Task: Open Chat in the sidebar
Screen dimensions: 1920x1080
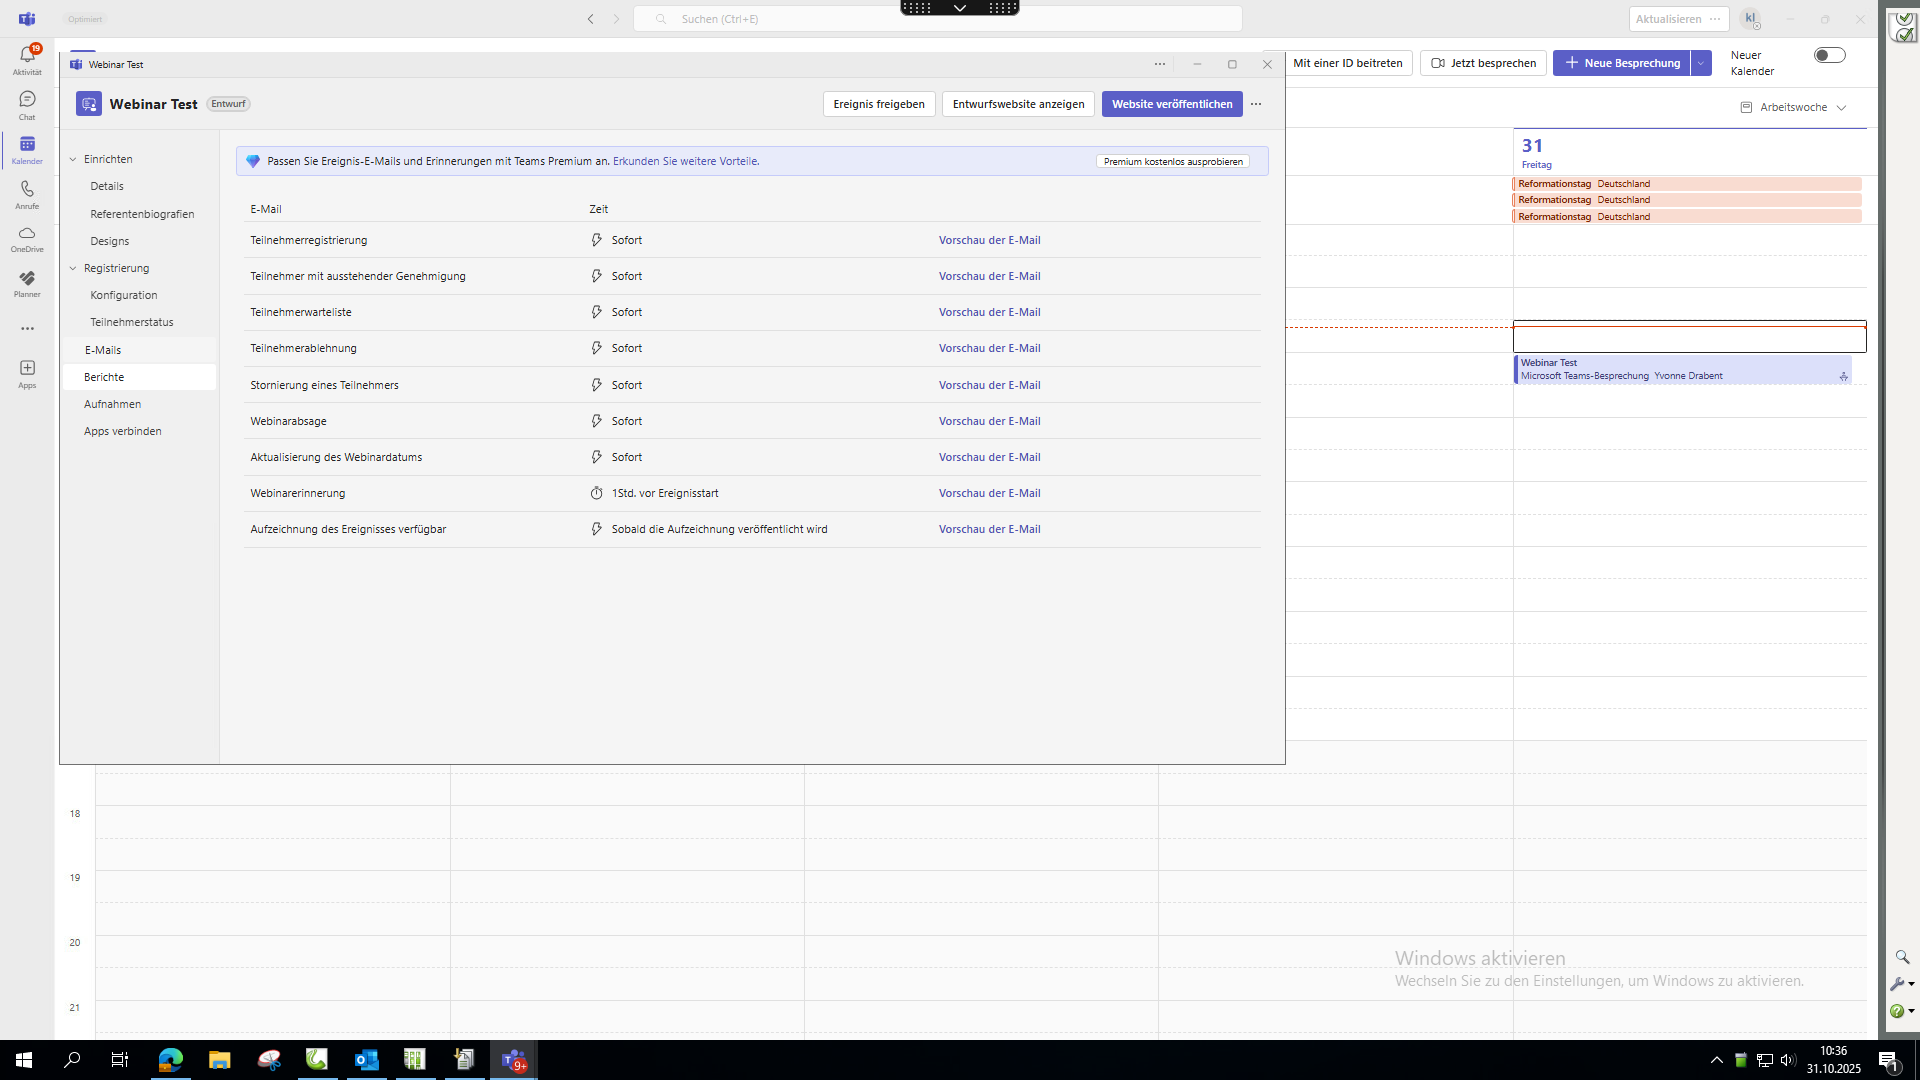Action: 27,103
